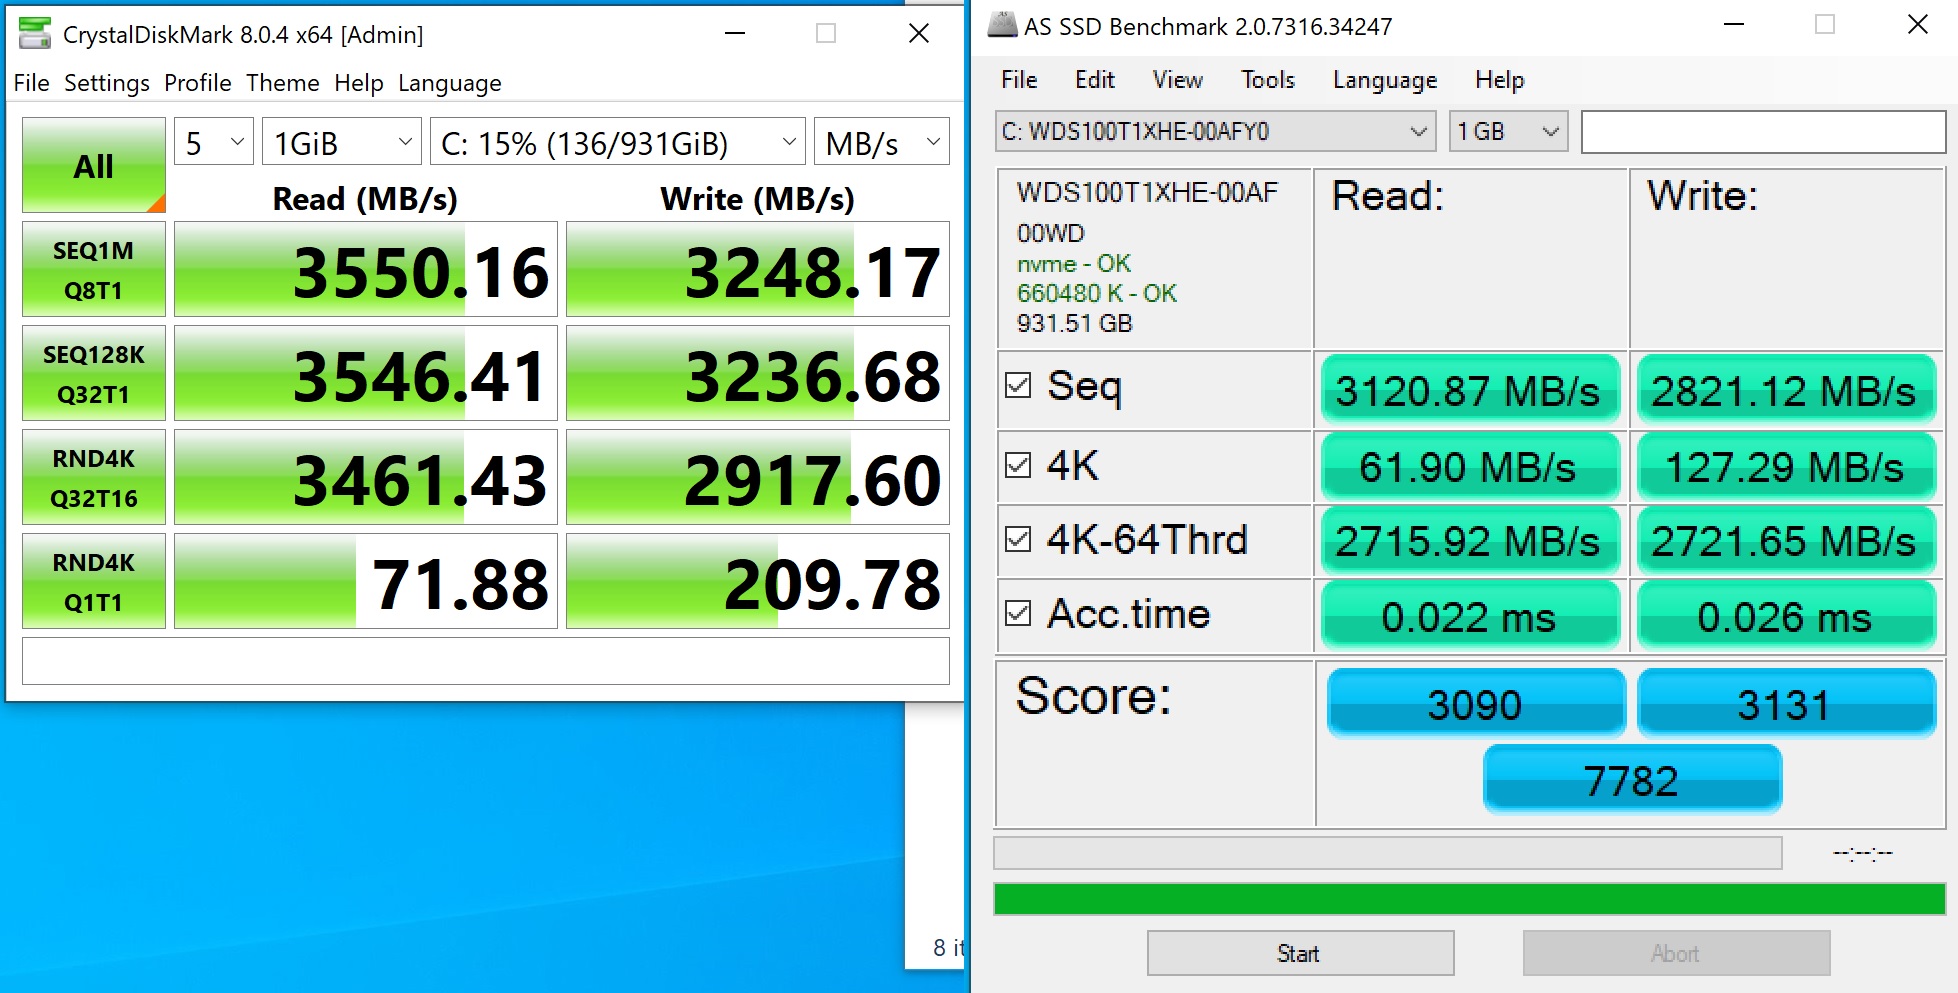1958x993 pixels.
Task: Open AS SSD Benchmark File menu
Action: 1019,80
